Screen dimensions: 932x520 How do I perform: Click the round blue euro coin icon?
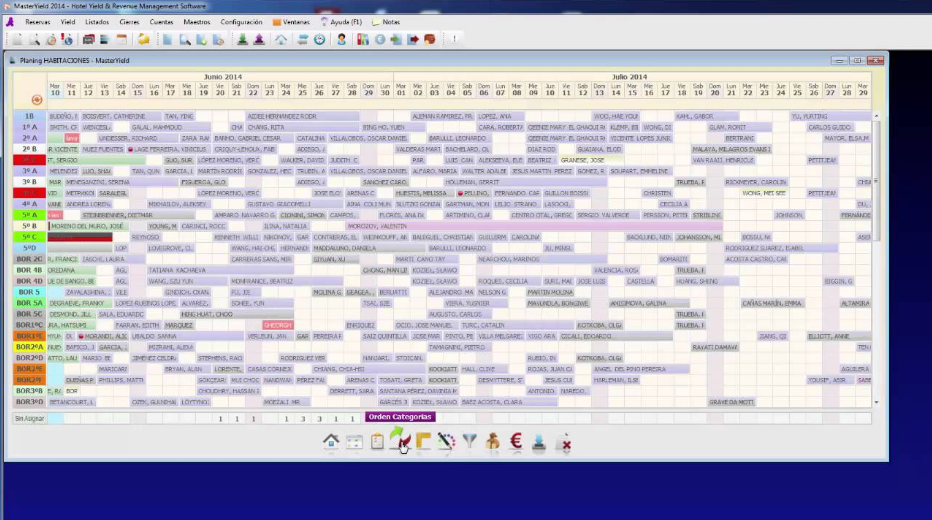(x=380, y=39)
